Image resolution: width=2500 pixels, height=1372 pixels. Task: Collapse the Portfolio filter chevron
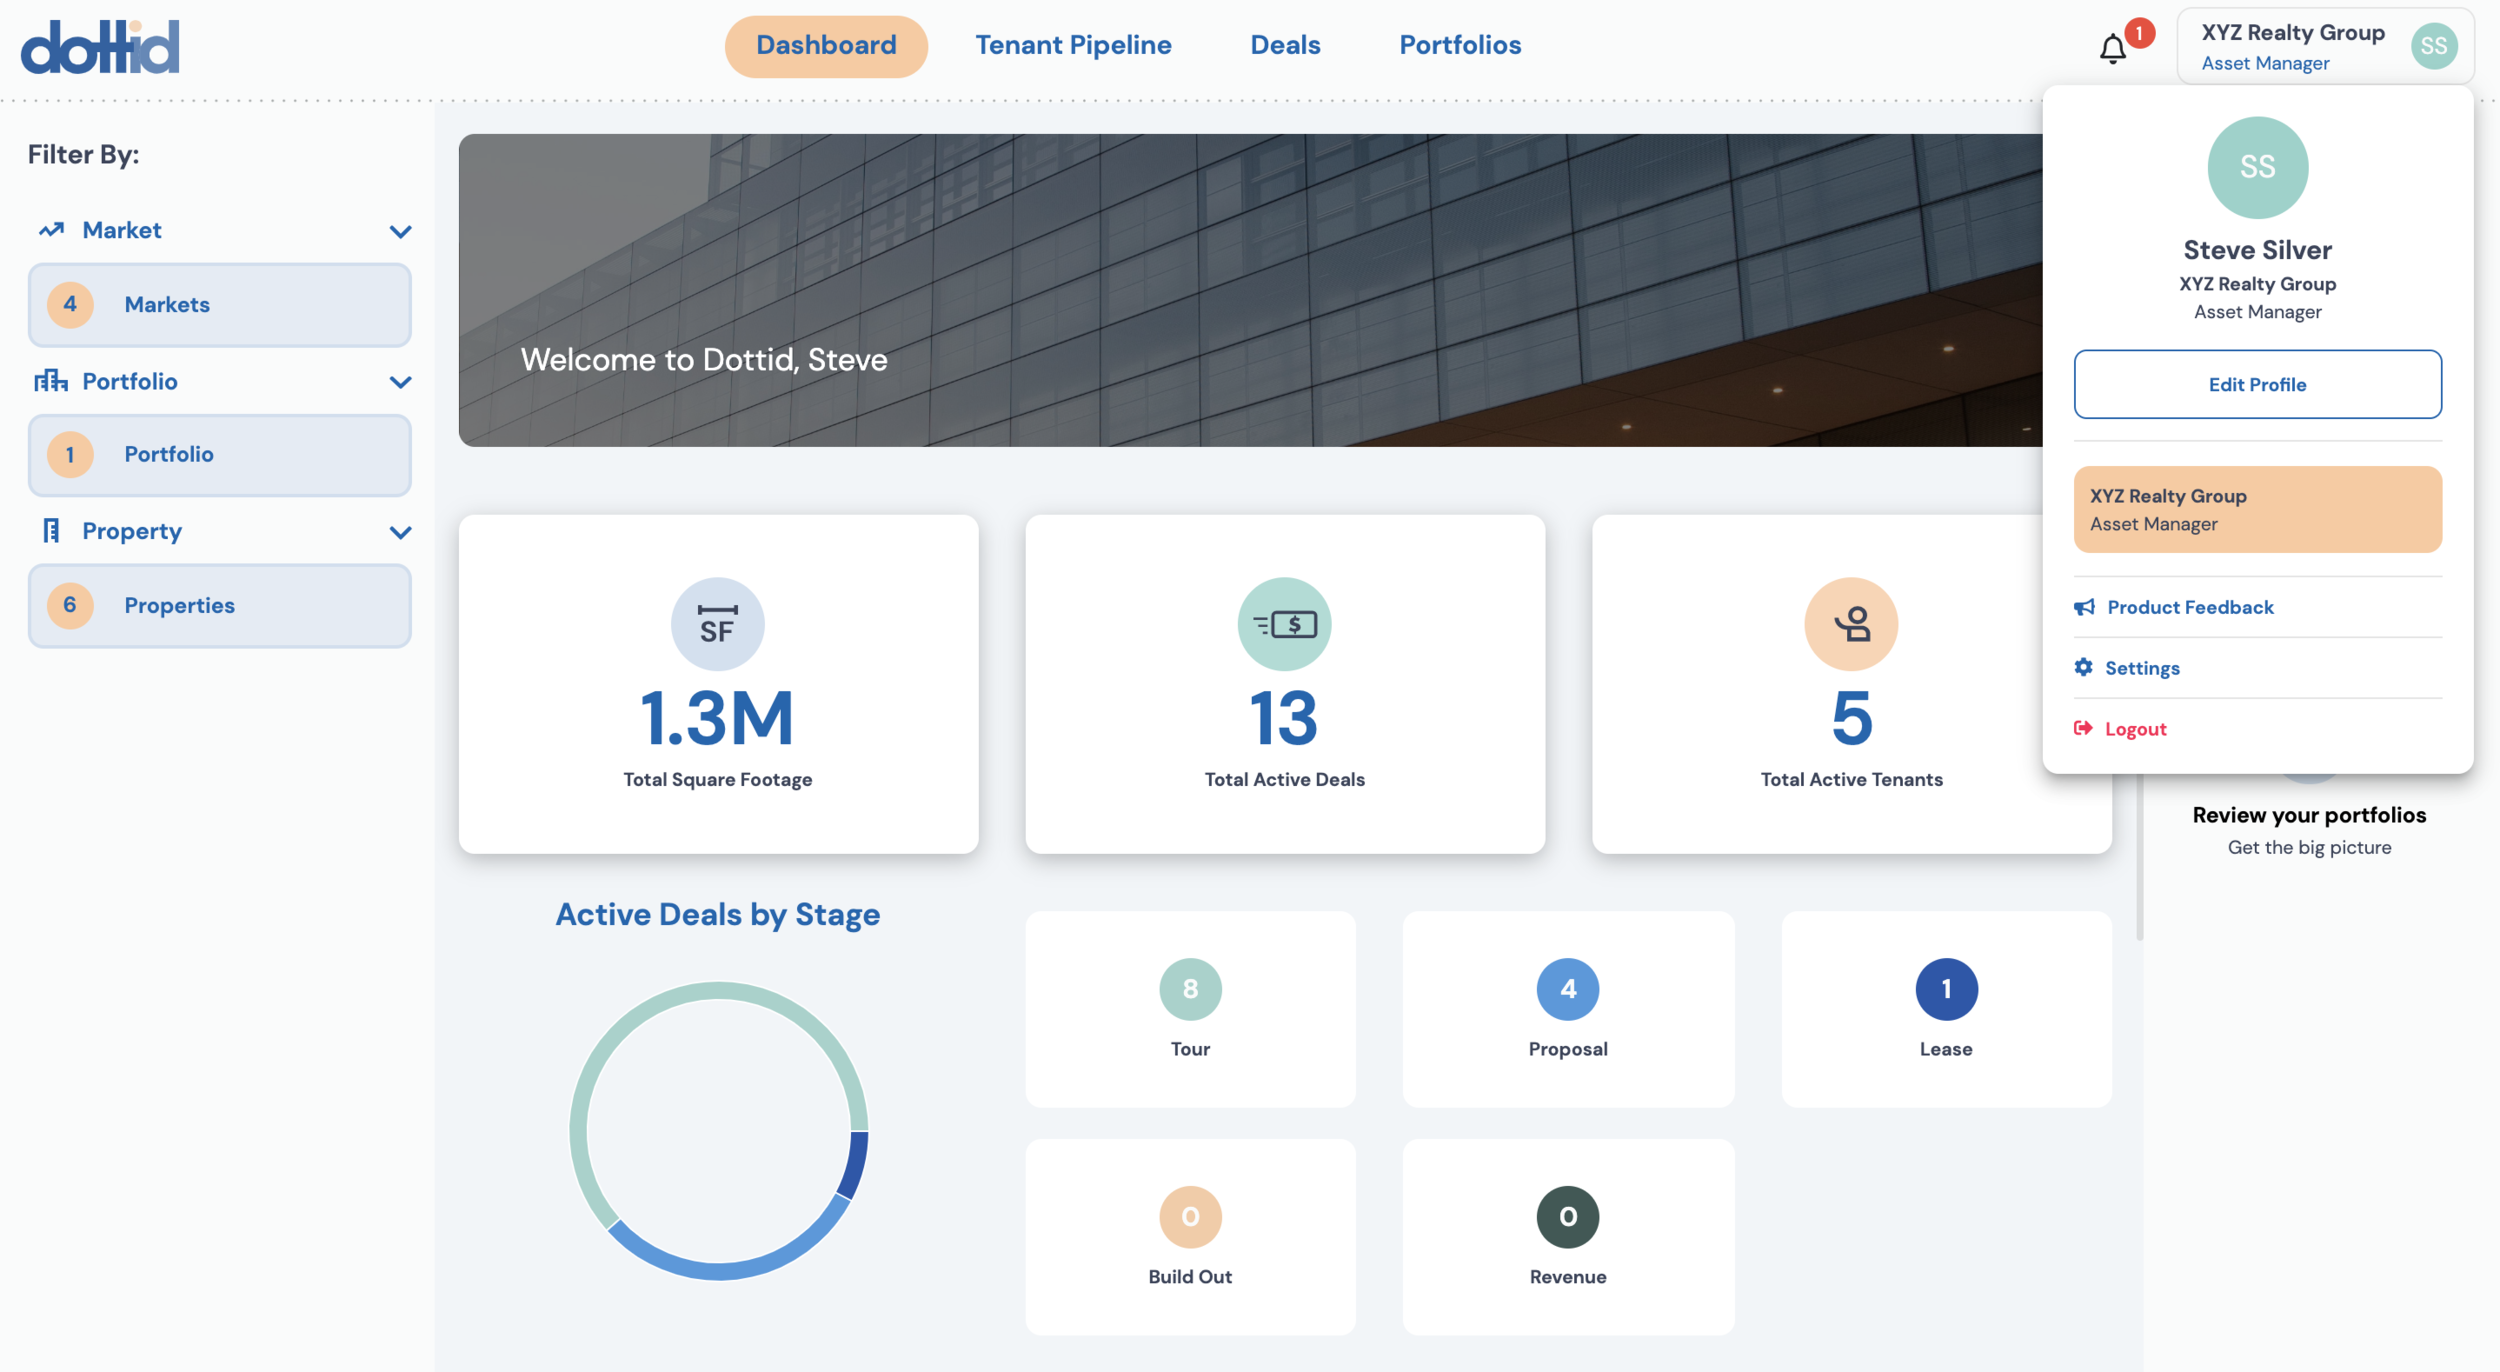point(400,382)
